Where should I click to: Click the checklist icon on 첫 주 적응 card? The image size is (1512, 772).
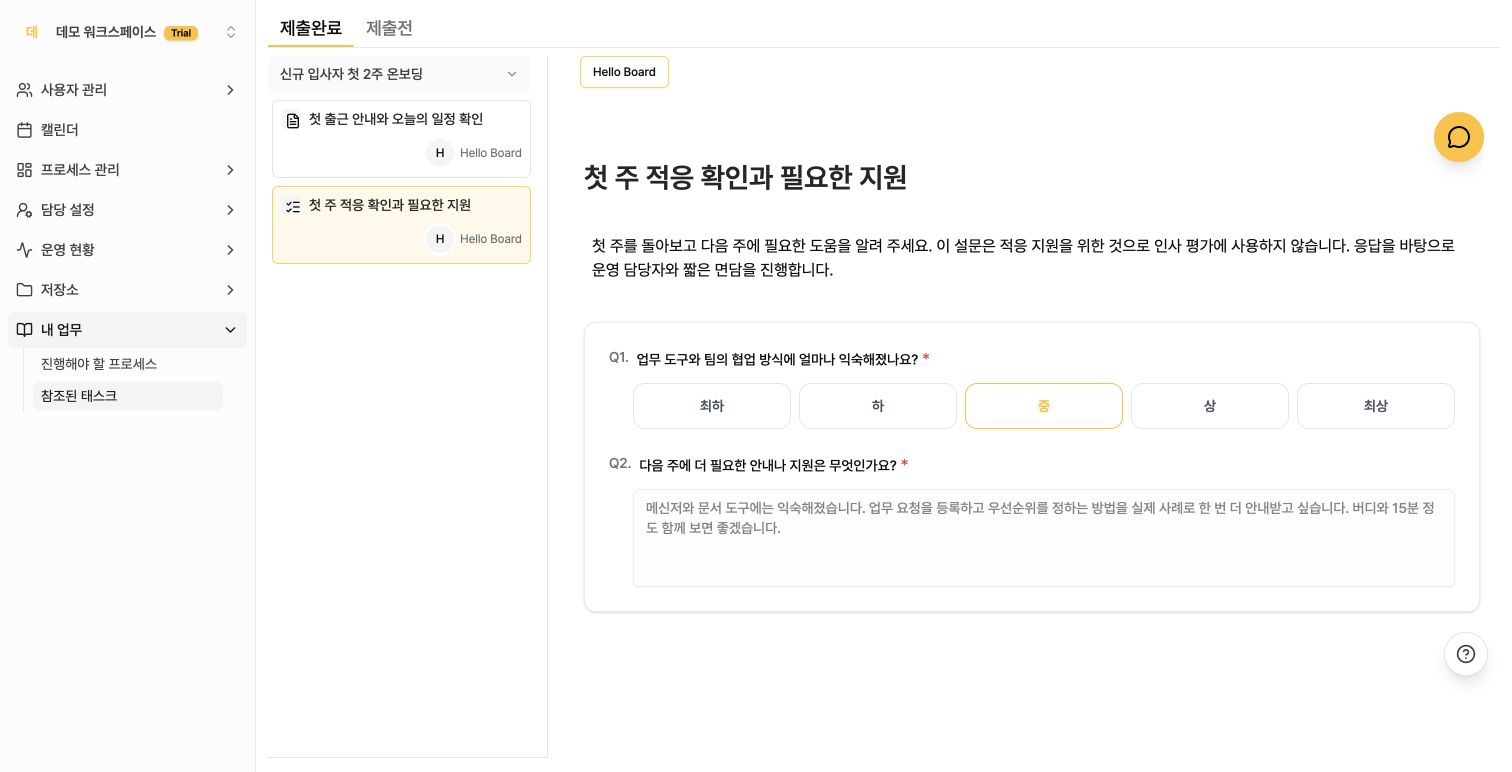pos(293,206)
